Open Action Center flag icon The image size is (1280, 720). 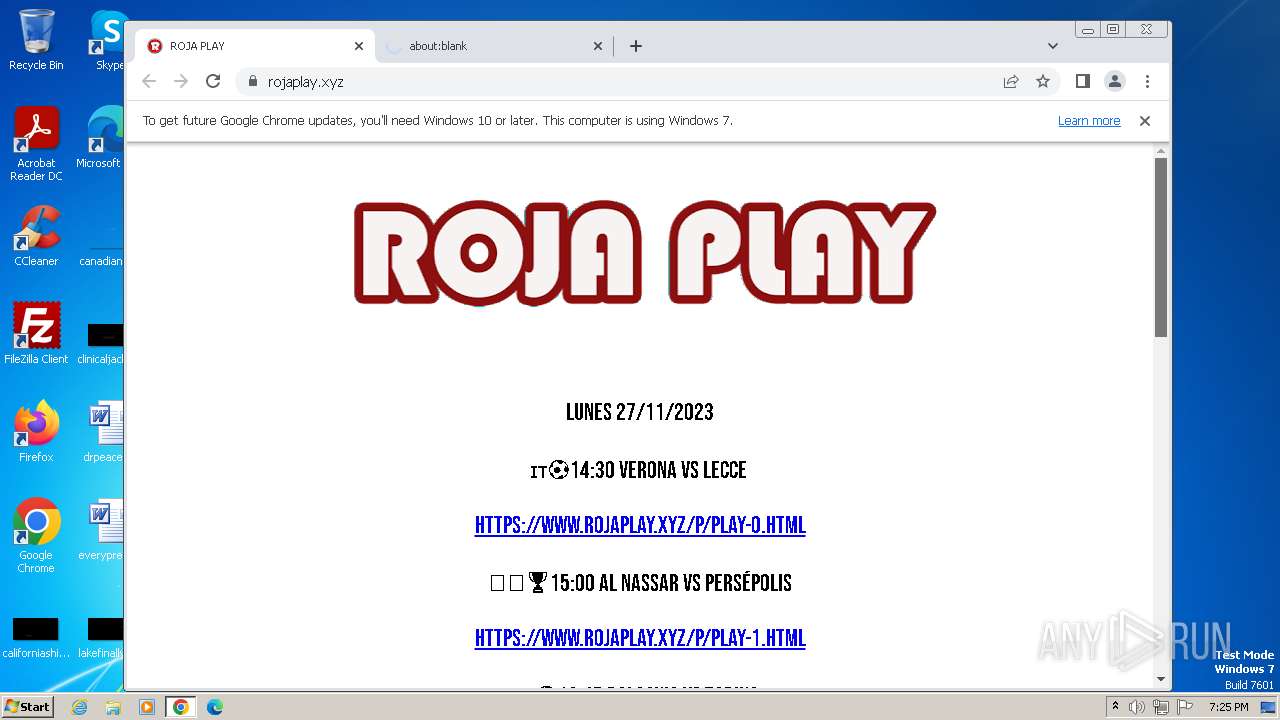[x=1183, y=707]
